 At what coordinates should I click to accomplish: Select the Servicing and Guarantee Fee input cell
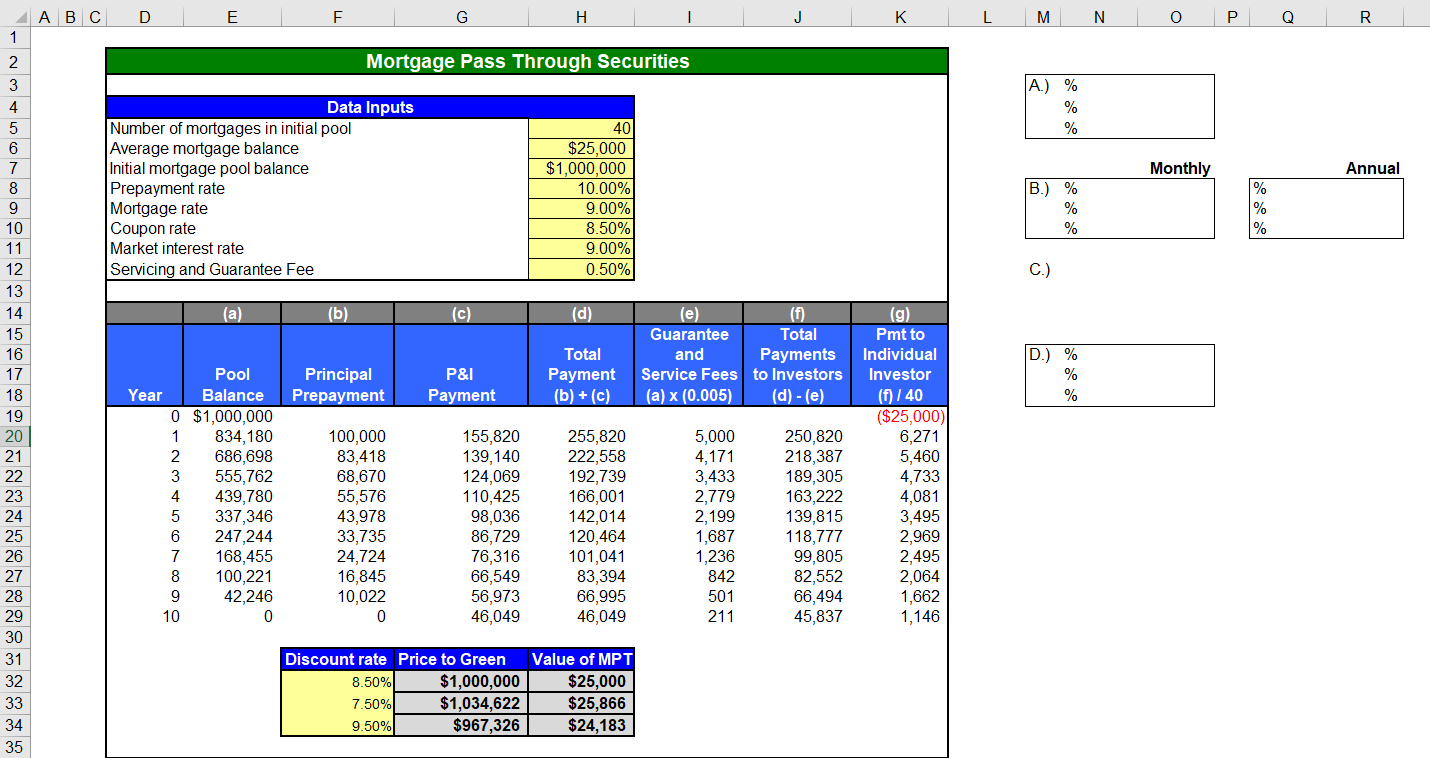[x=580, y=268]
